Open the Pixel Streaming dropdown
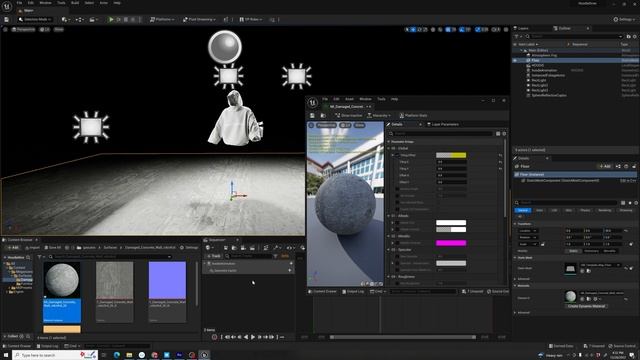Image resolution: width=640 pixels, height=360 pixels. pyautogui.click(x=199, y=19)
